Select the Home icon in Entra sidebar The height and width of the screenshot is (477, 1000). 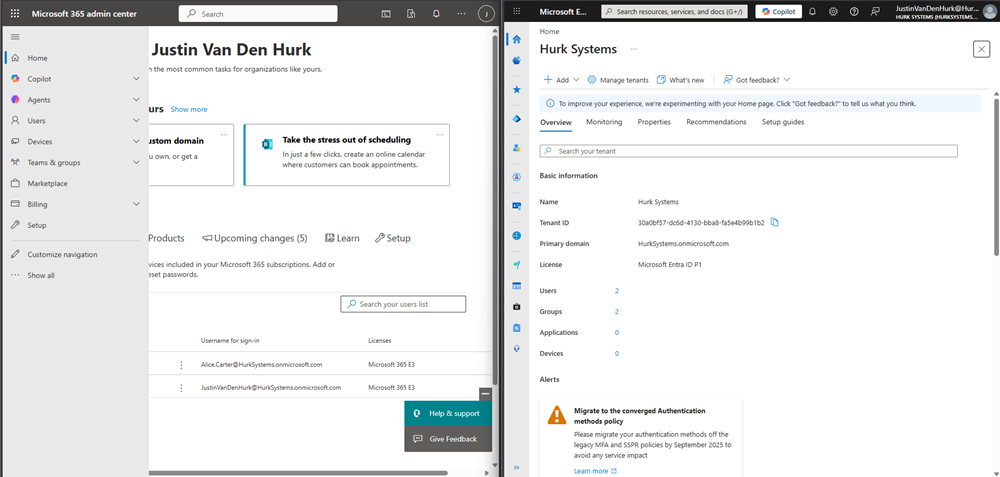coord(517,39)
